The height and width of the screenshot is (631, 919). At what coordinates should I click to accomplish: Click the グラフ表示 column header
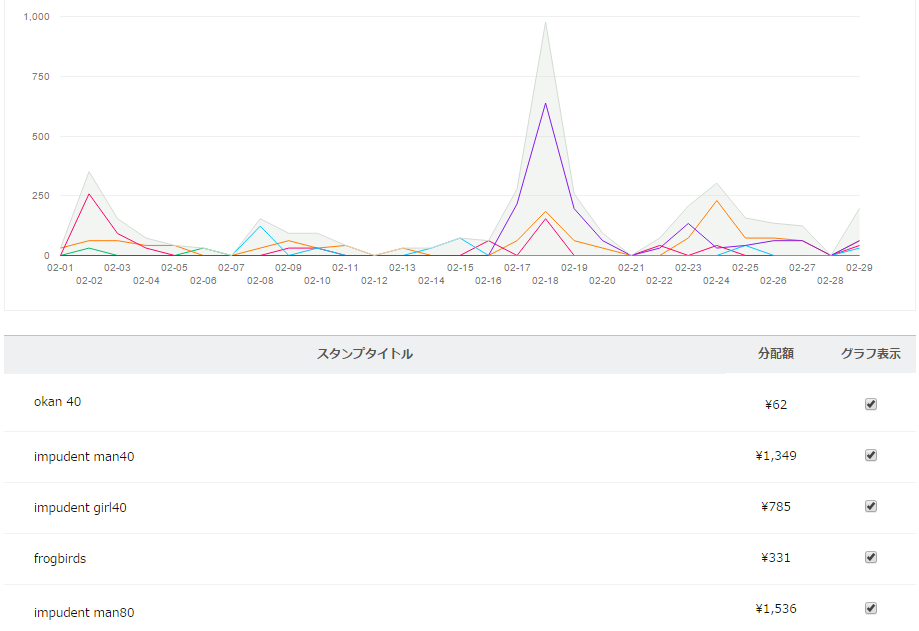tap(870, 354)
